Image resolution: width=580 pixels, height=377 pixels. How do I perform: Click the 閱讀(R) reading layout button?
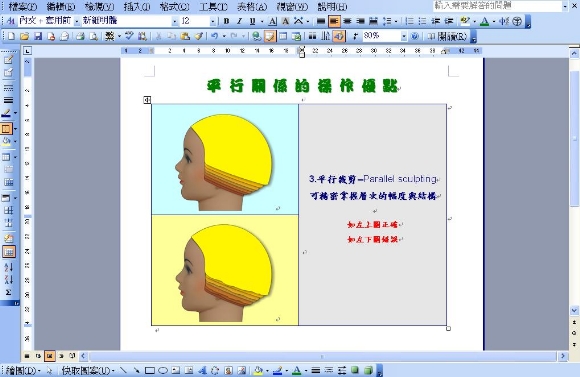coord(447,36)
